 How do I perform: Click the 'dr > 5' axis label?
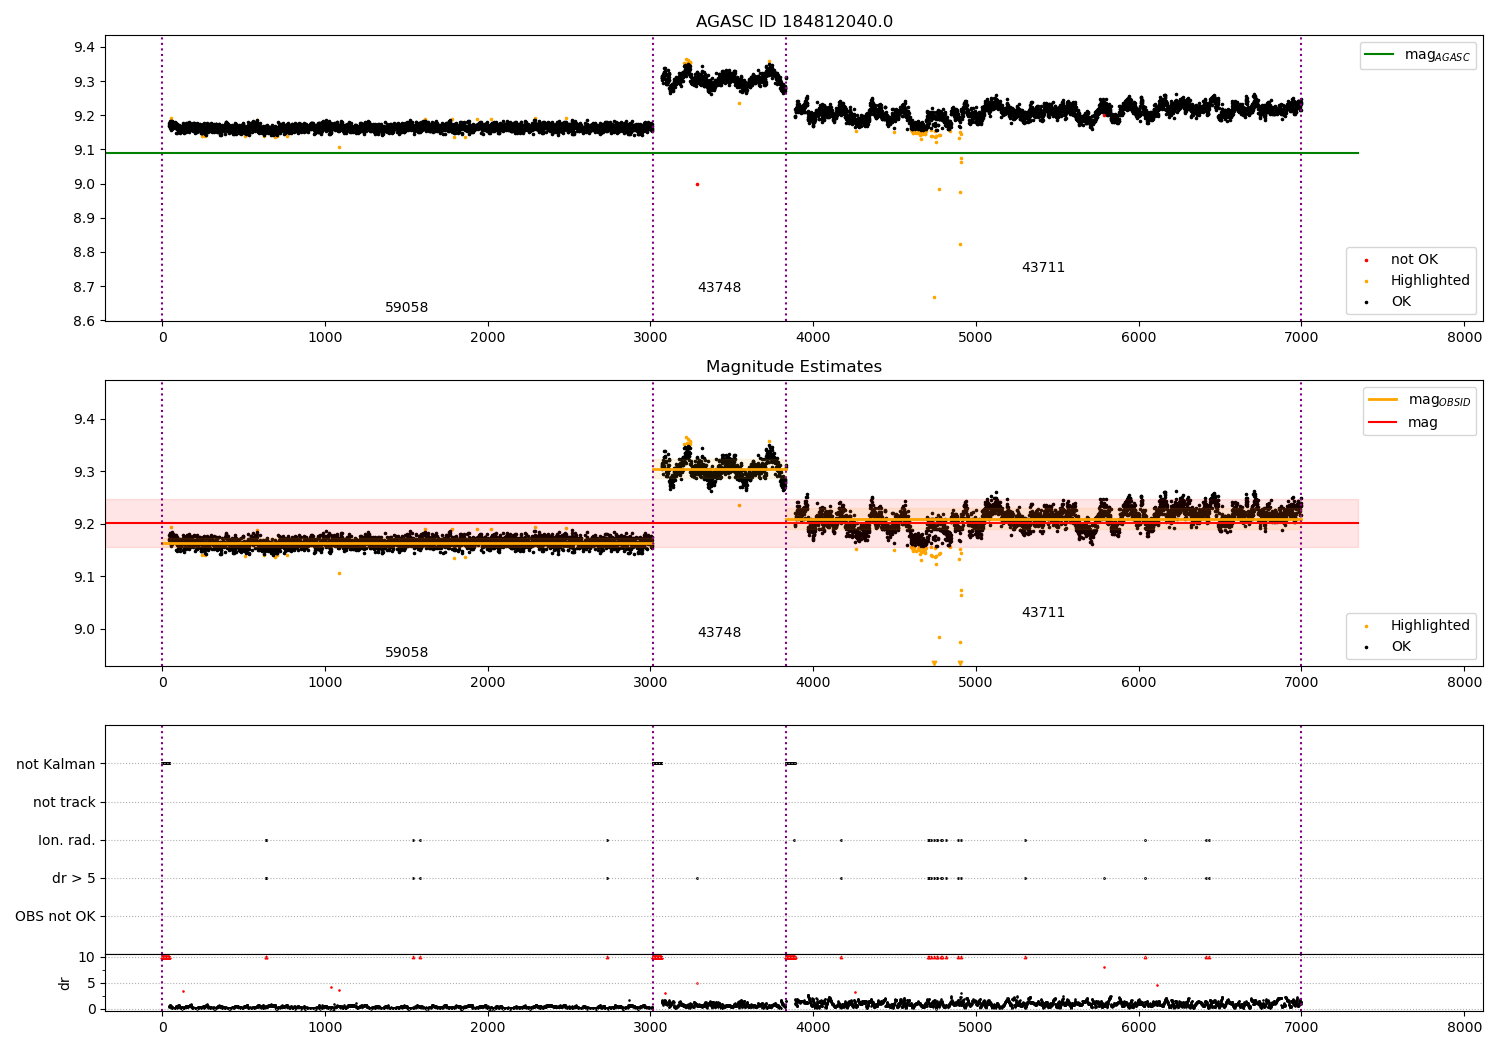pos(74,879)
